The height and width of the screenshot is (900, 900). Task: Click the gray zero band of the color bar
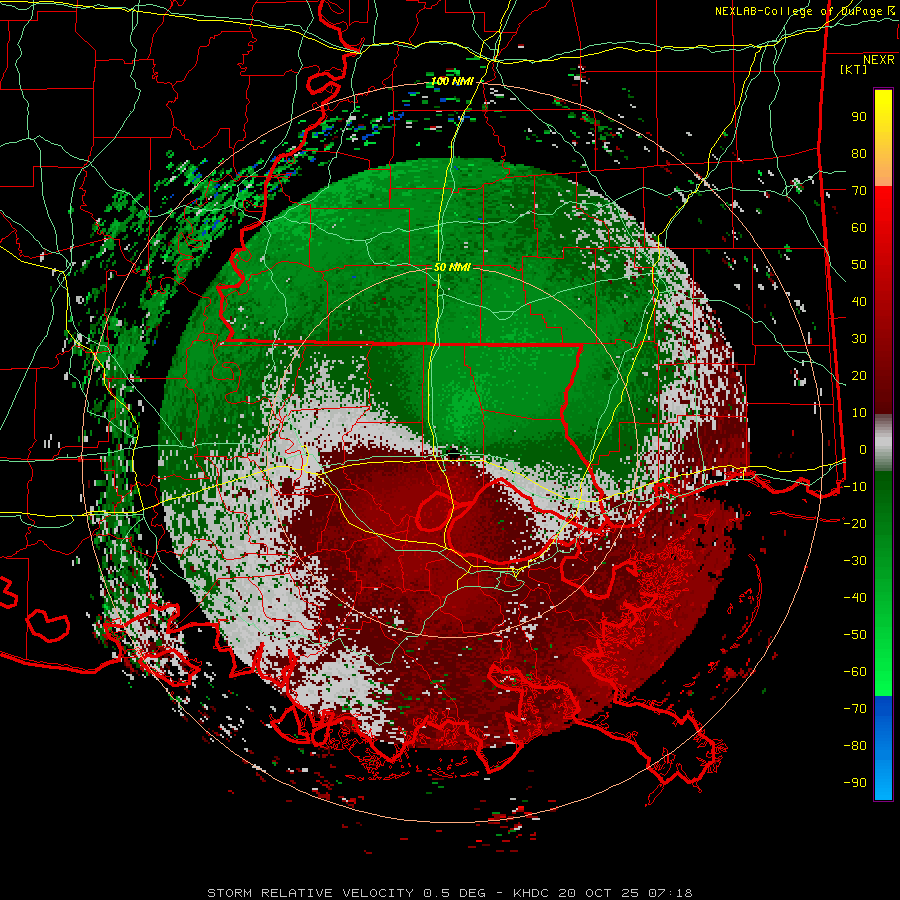(883, 443)
